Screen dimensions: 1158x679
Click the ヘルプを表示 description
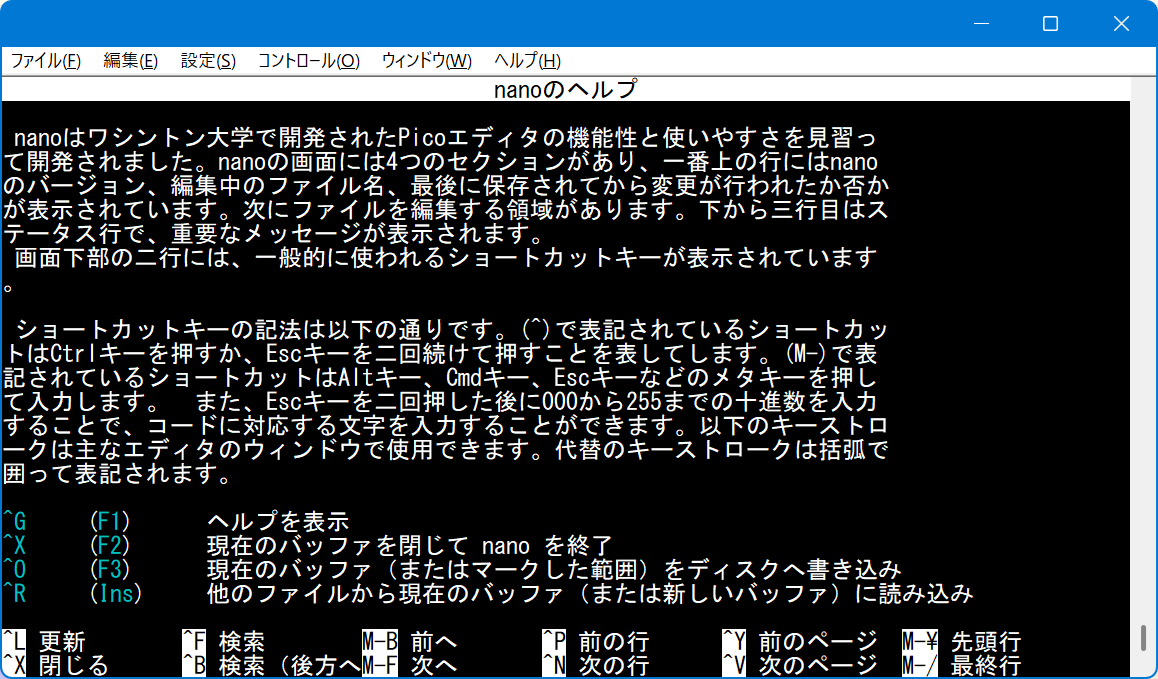point(278,522)
